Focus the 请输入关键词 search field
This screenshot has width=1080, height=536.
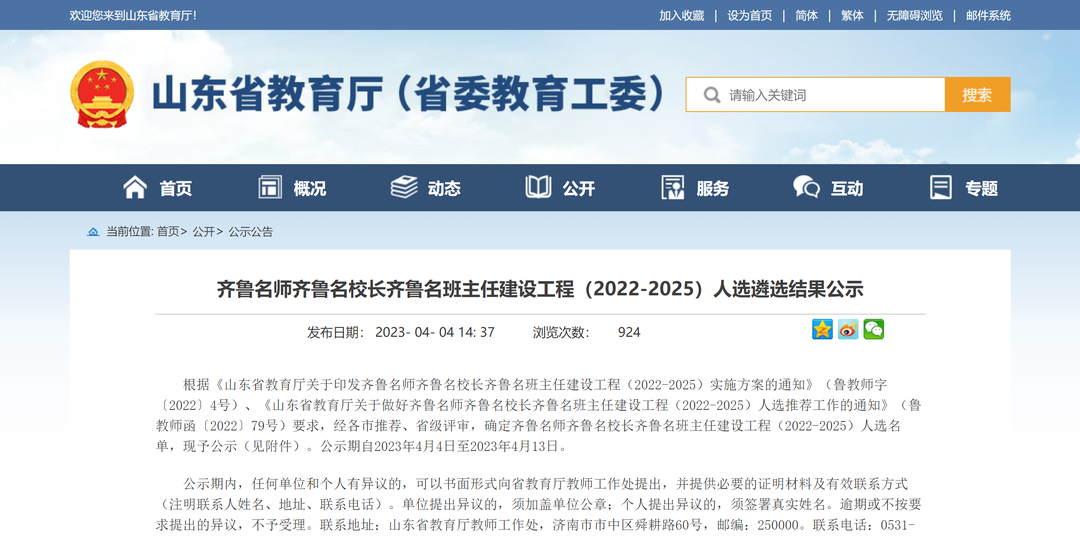click(x=830, y=95)
